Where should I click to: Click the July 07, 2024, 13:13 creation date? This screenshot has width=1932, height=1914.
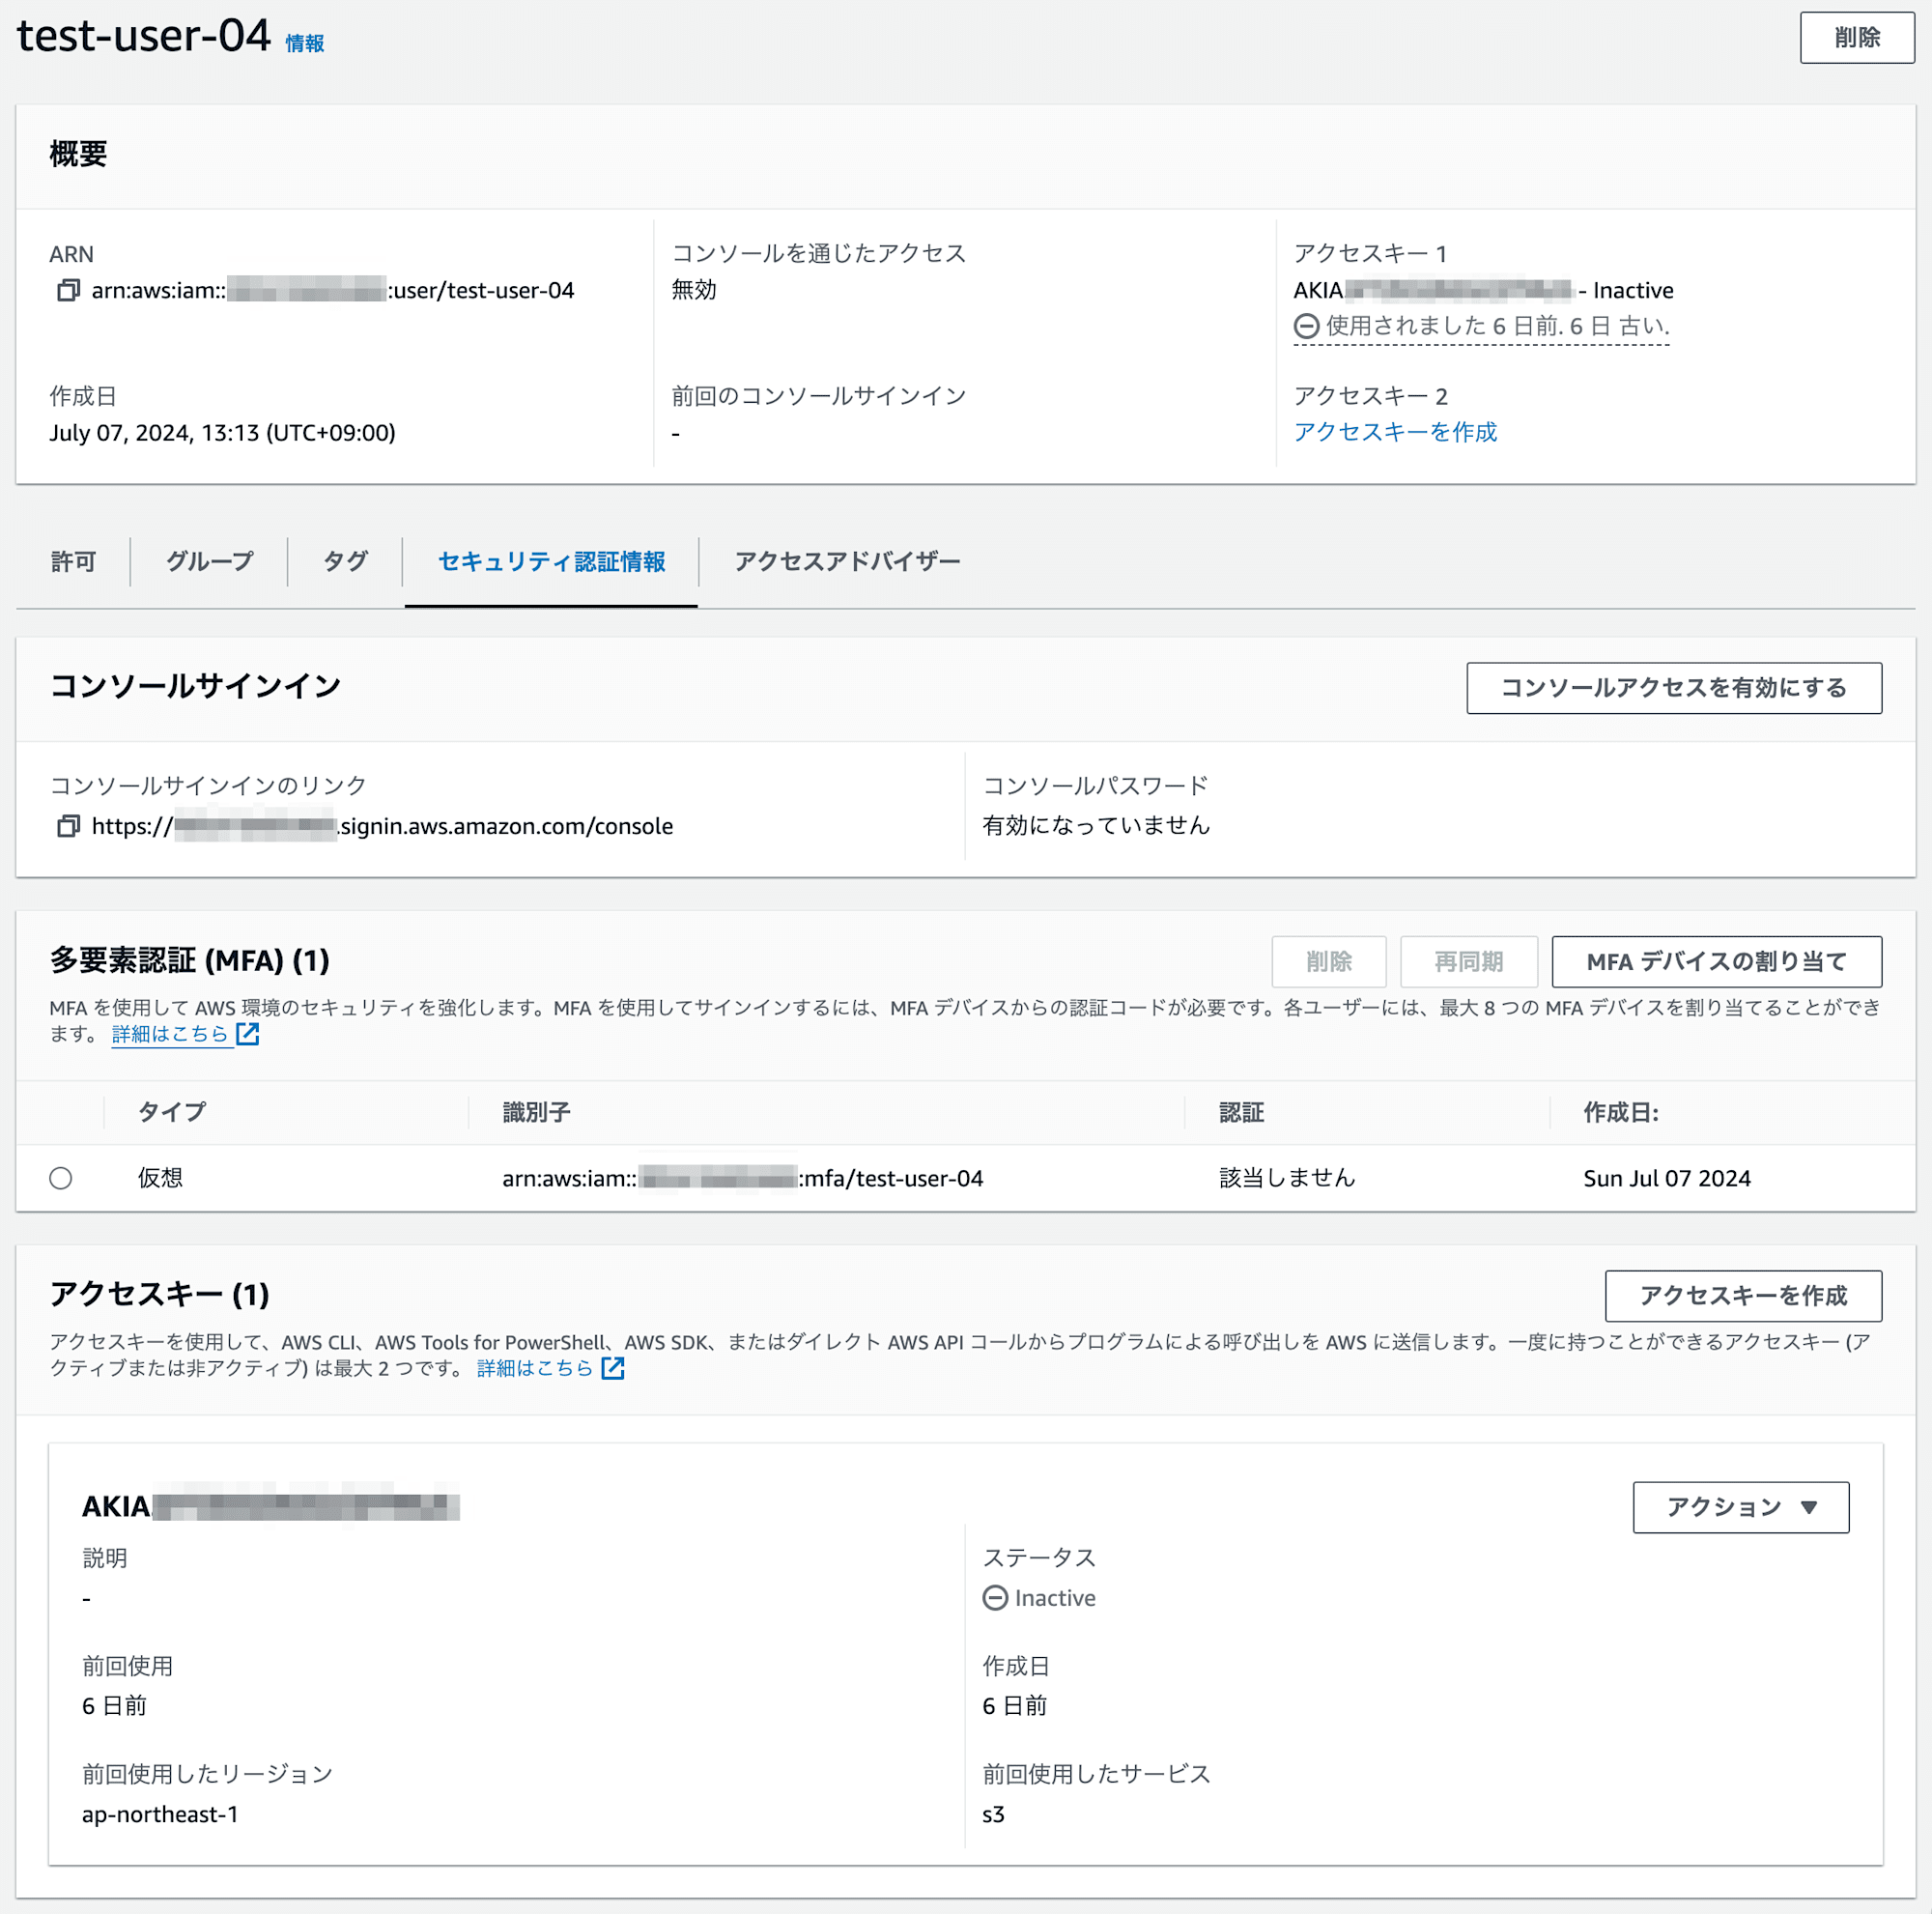coord(222,432)
